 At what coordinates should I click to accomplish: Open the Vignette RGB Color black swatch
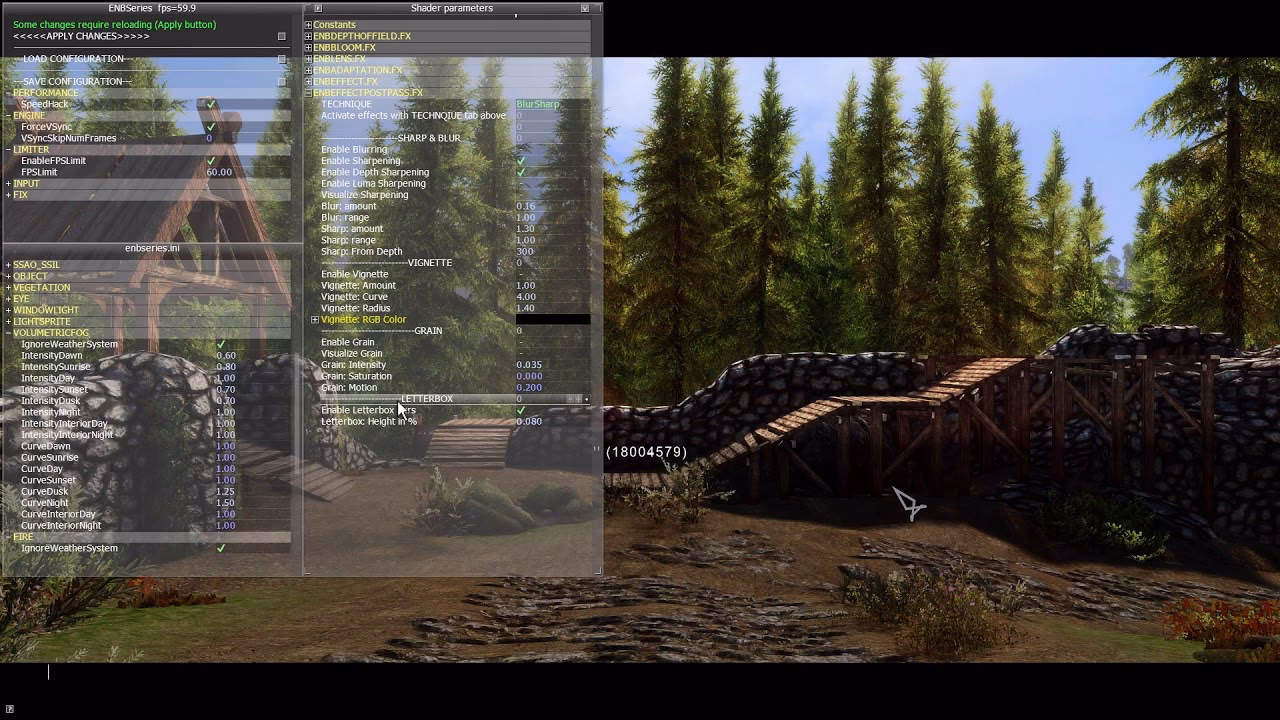pos(552,320)
